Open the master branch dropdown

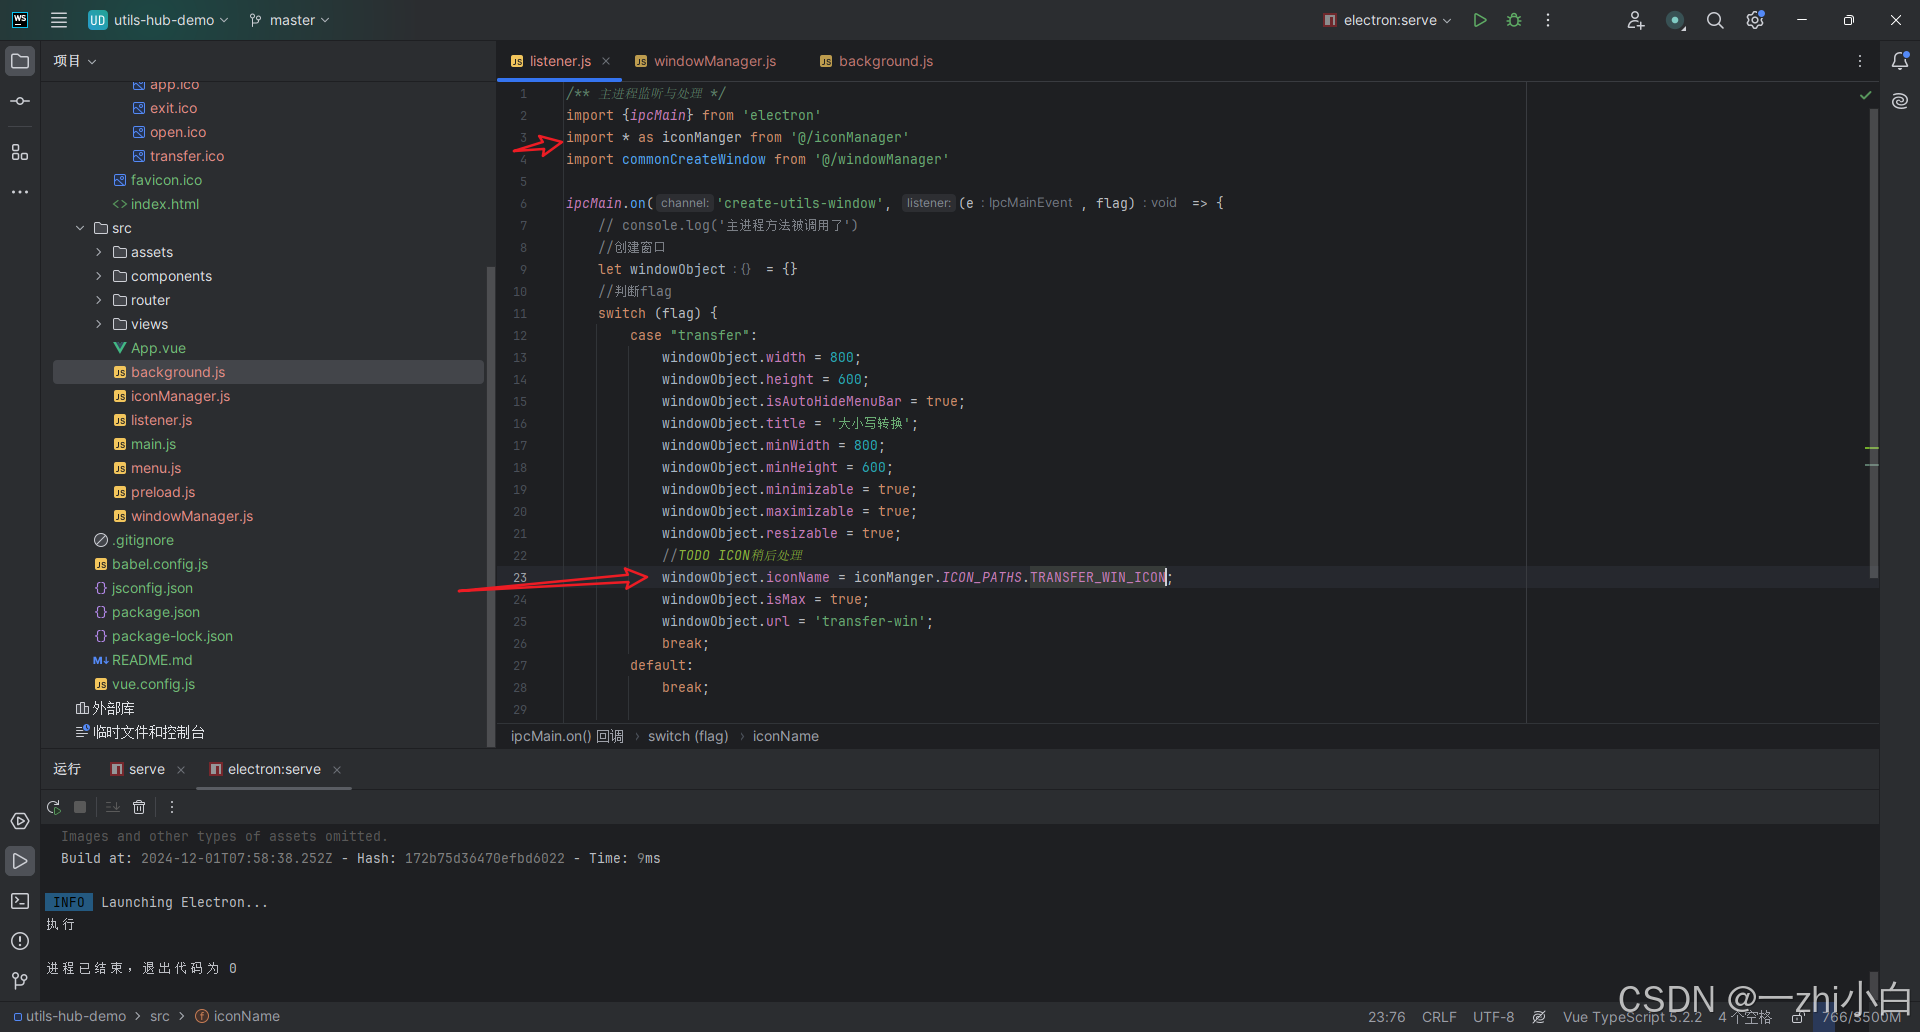pos(289,20)
